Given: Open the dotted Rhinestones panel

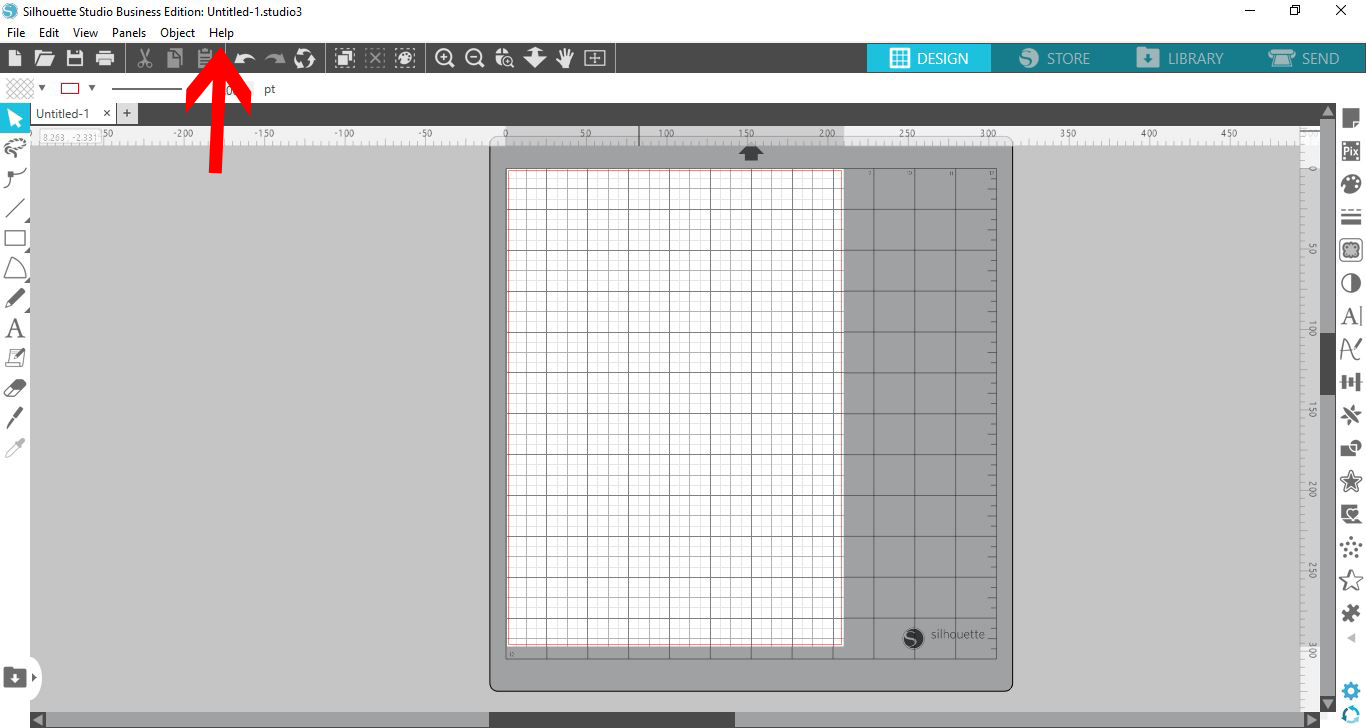Looking at the screenshot, I should coord(1351,547).
